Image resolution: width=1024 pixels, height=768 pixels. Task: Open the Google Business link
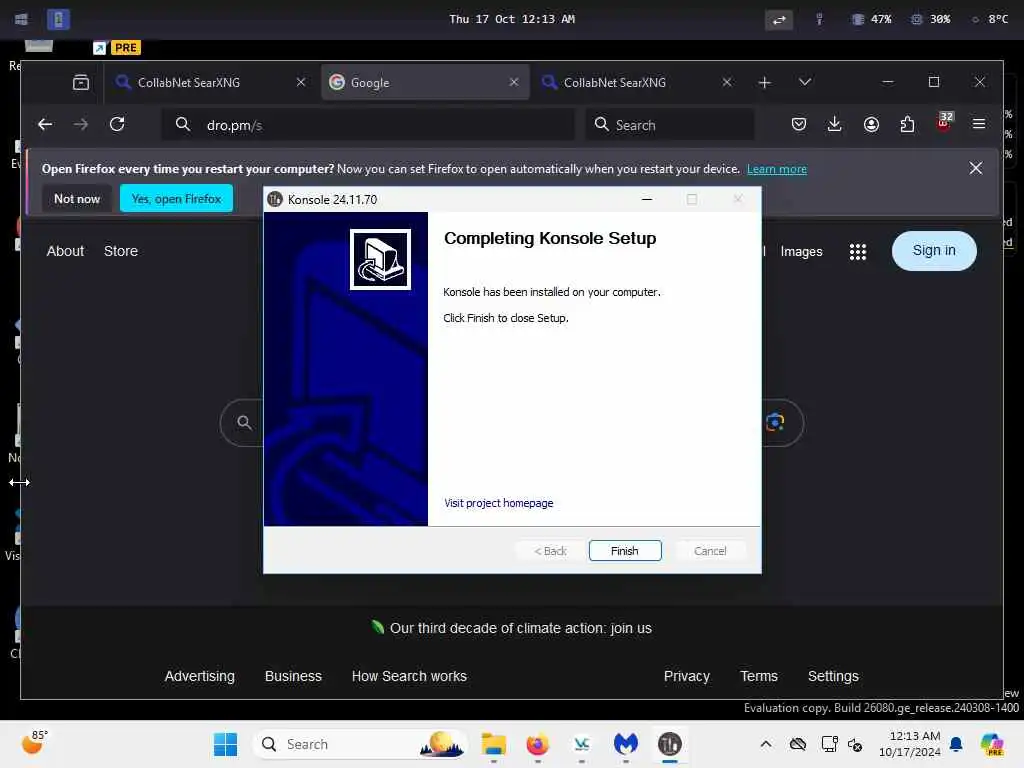(x=293, y=676)
